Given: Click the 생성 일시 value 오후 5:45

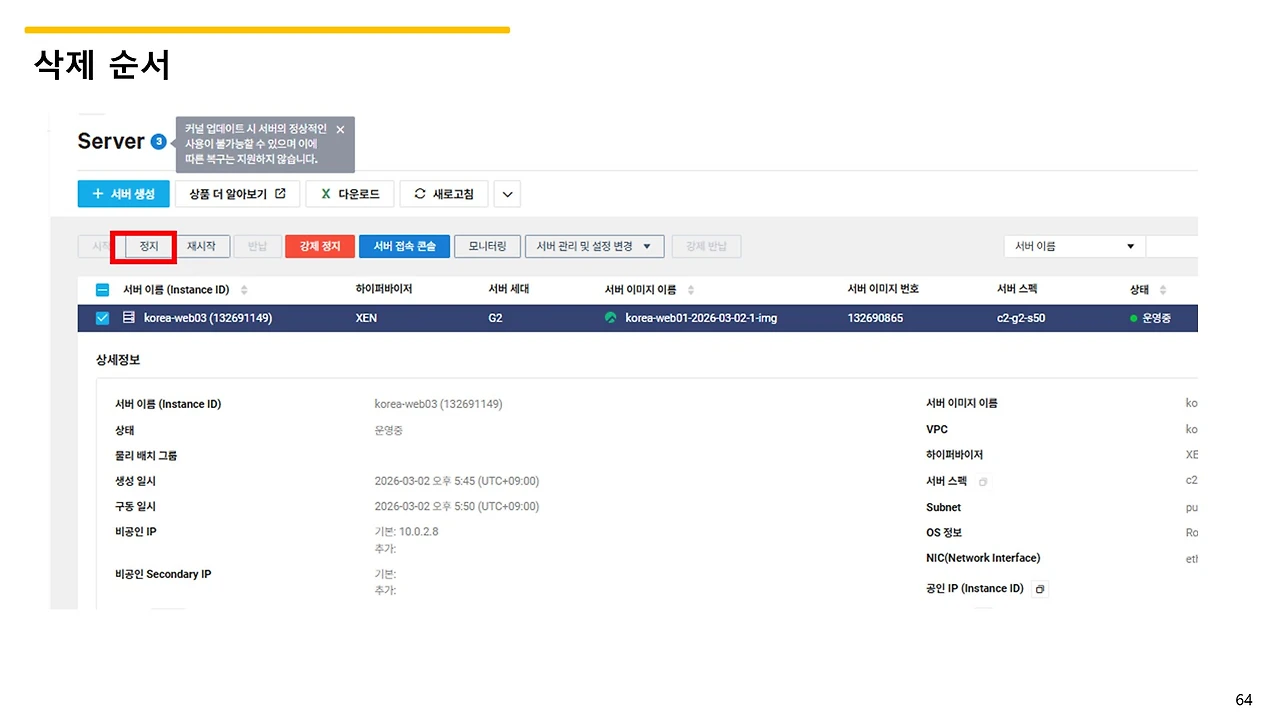Looking at the screenshot, I should [x=457, y=481].
